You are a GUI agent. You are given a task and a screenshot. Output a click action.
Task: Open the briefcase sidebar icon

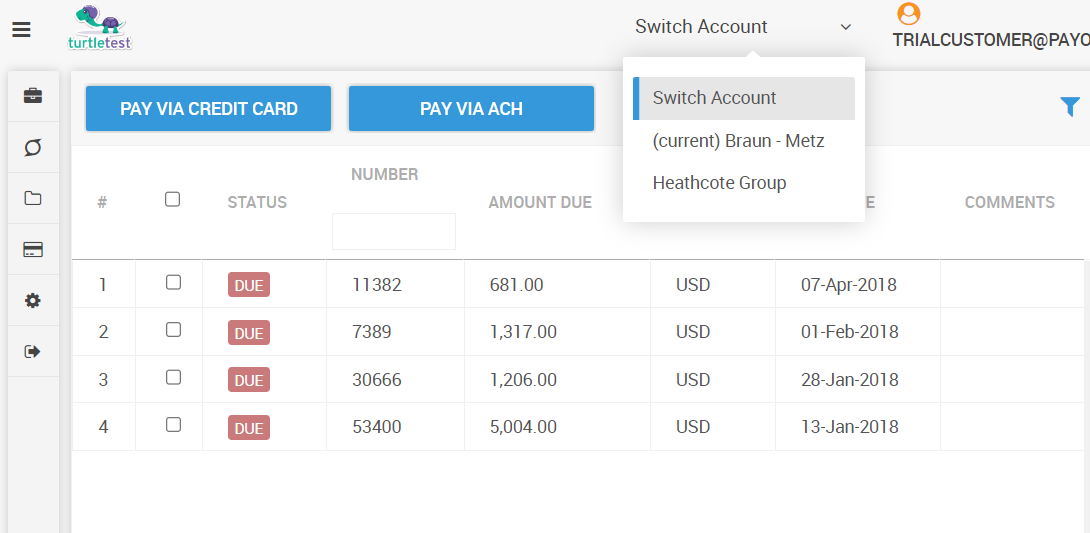33,96
